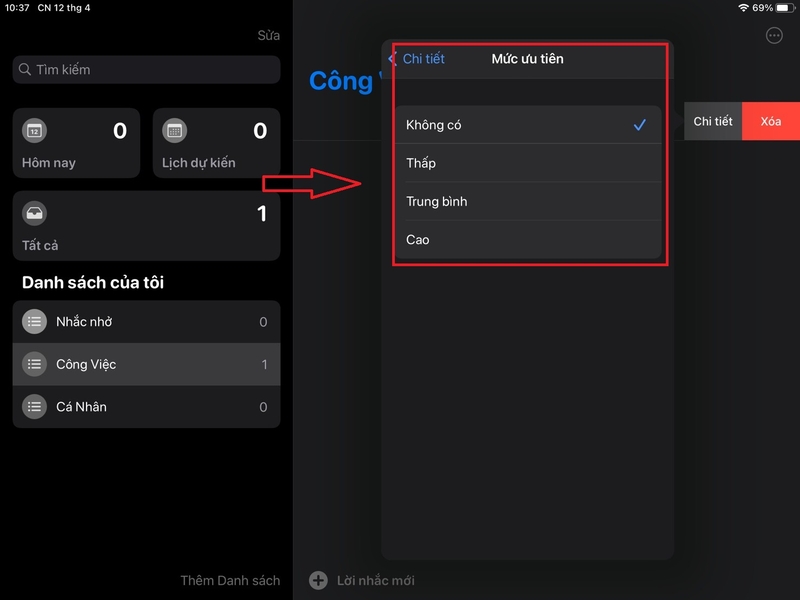Select priority Trung bình
Screen dimensions: 800x600
(x=528, y=202)
